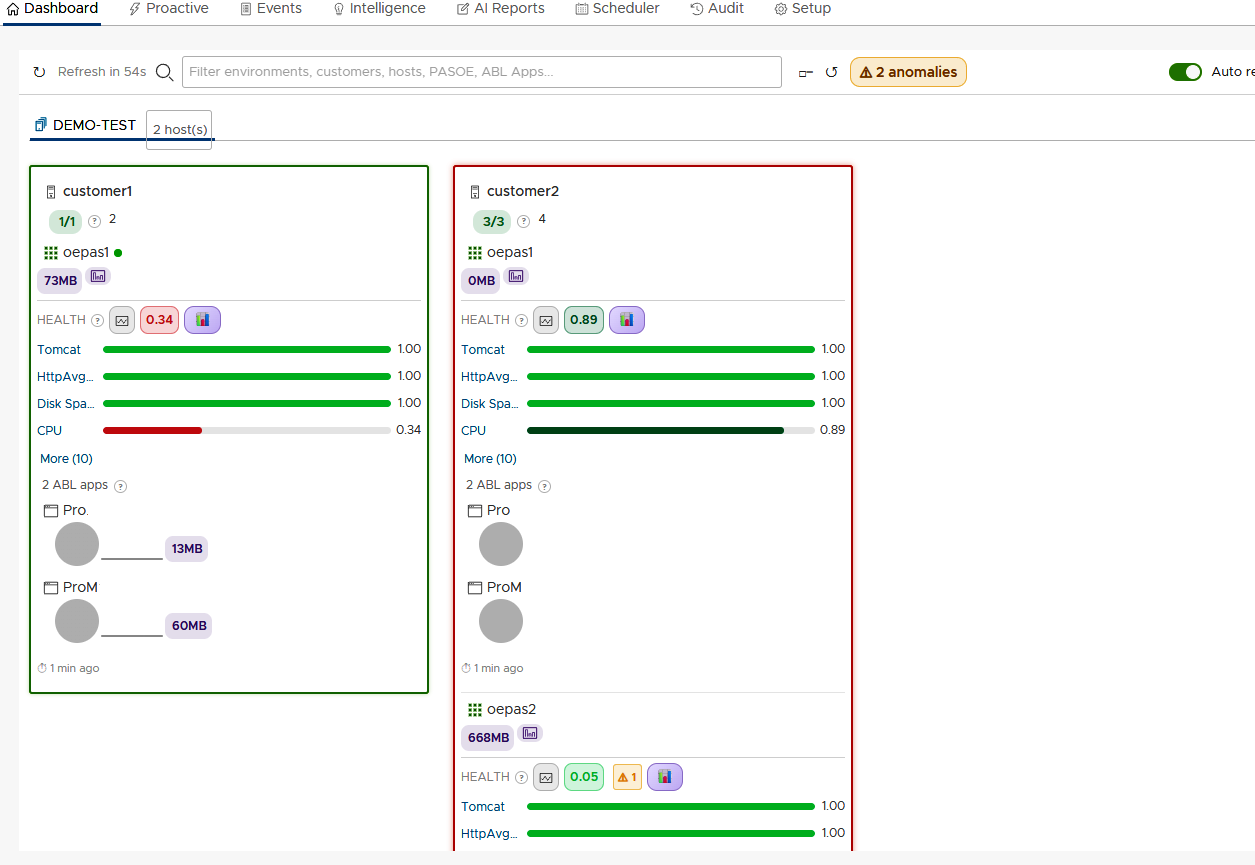The width and height of the screenshot is (1255, 865).
Task: Click the refresh icon beside Refresh countdown
Action: [39, 72]
